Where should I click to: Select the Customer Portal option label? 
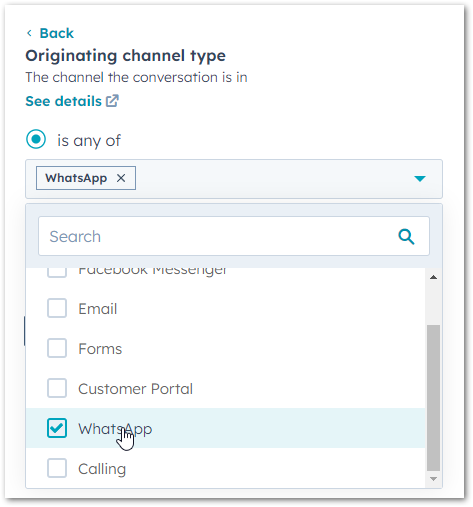pos(135,389)
